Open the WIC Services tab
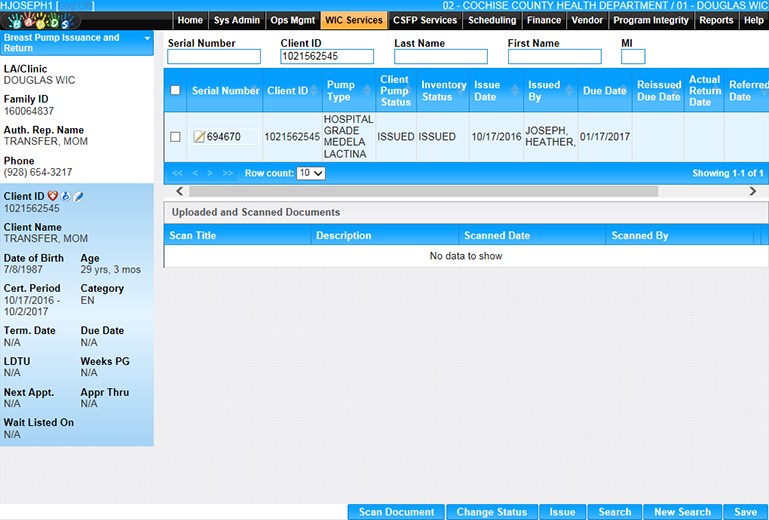 click(x=353, y=20)
